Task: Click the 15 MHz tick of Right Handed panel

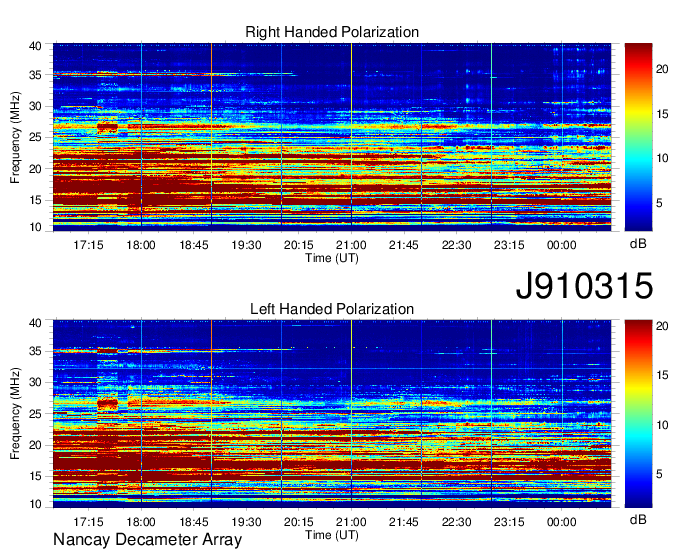Action: (35, 200)
